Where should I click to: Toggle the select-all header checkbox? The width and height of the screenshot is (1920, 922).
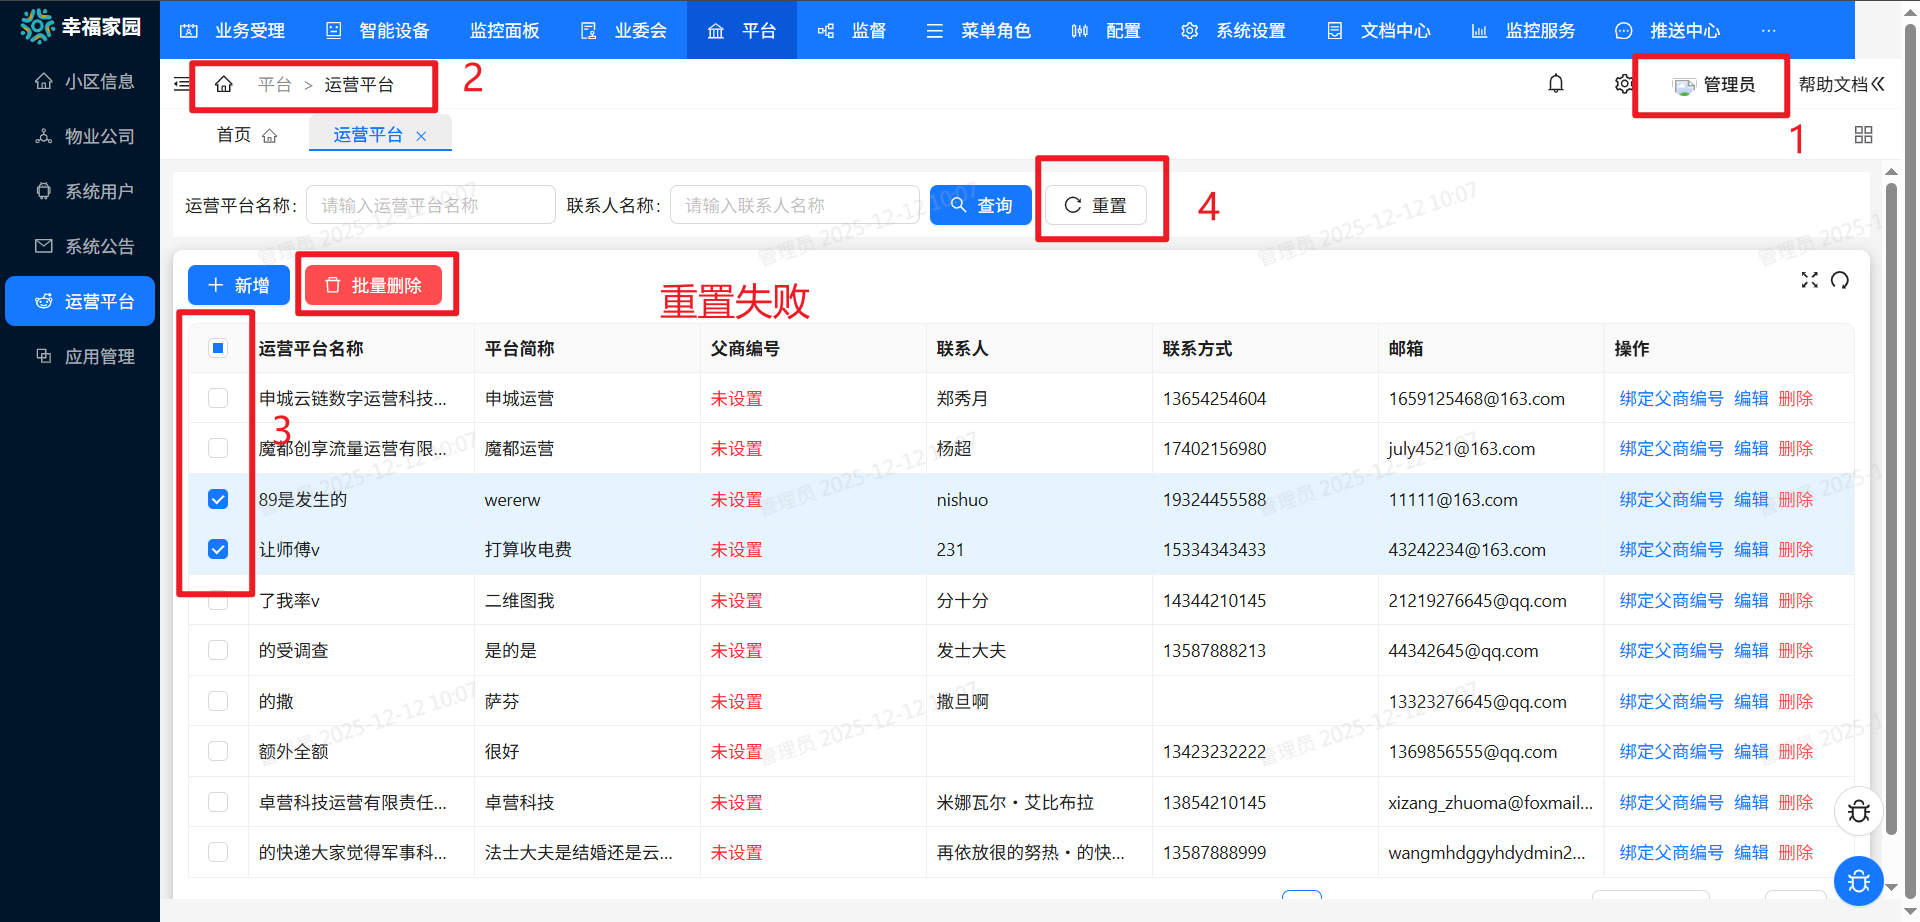(218, 348)
